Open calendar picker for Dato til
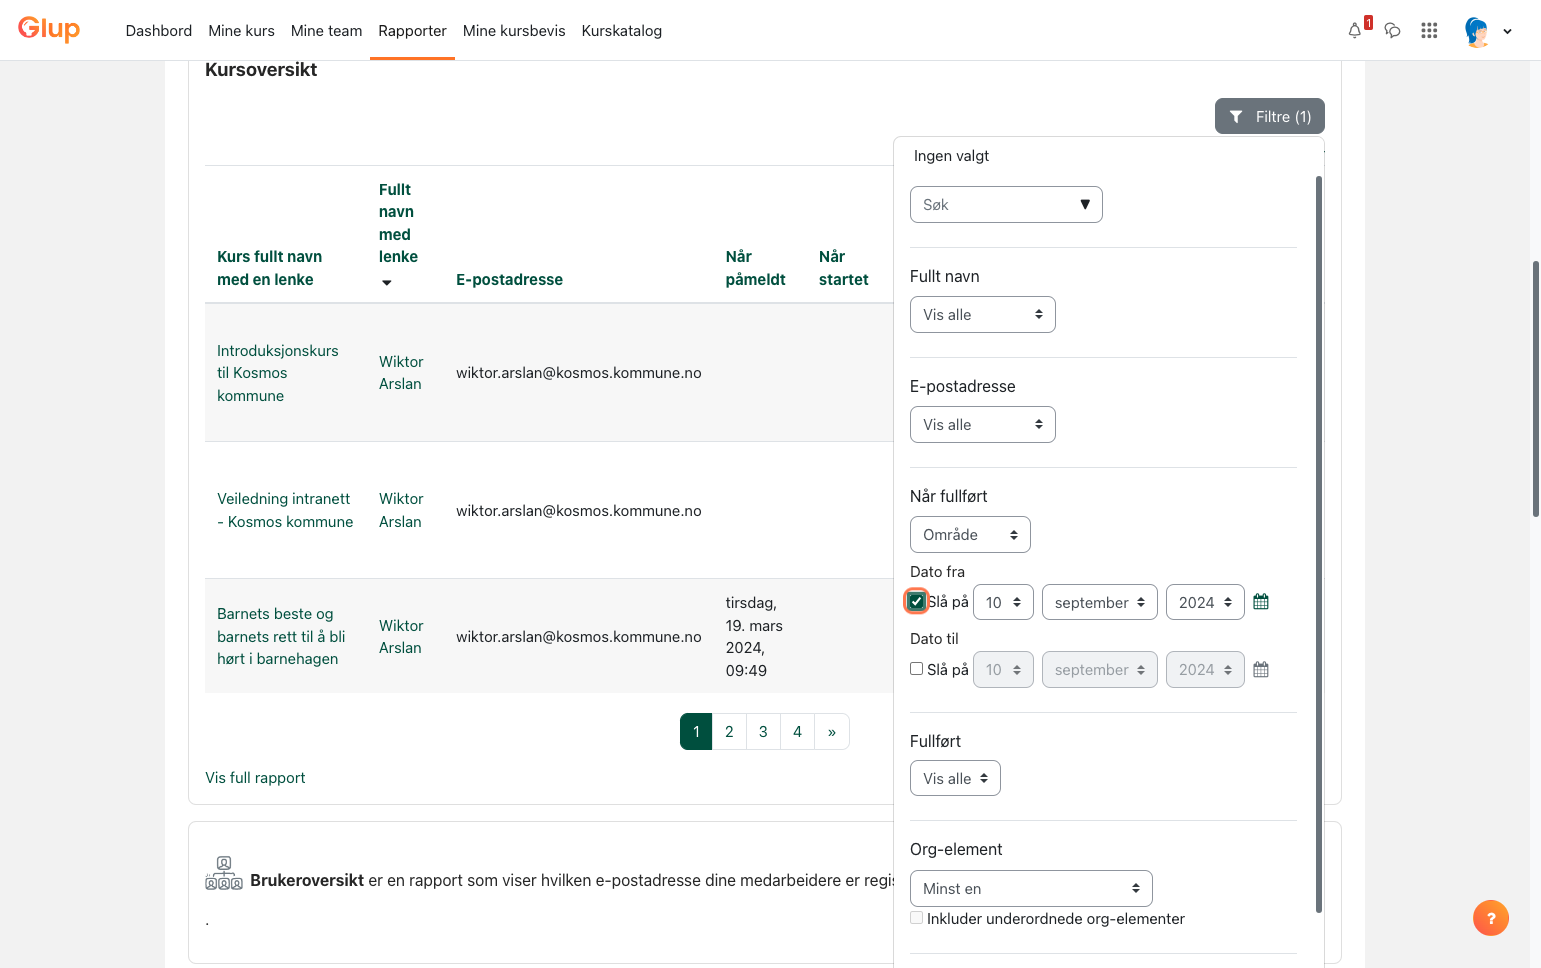Viewport: 1541px width, 968px height. pyautogui.click(x=1261, y=670)
